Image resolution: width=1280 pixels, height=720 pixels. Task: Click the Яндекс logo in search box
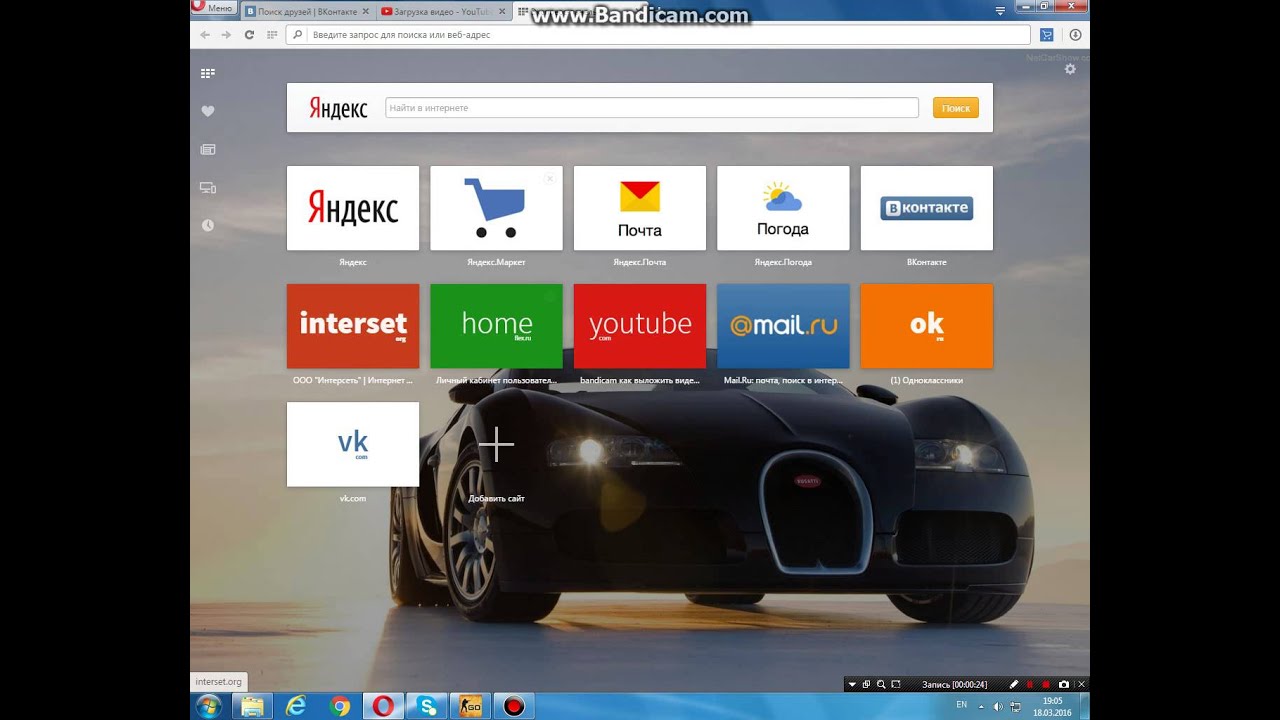click(338, 108)
